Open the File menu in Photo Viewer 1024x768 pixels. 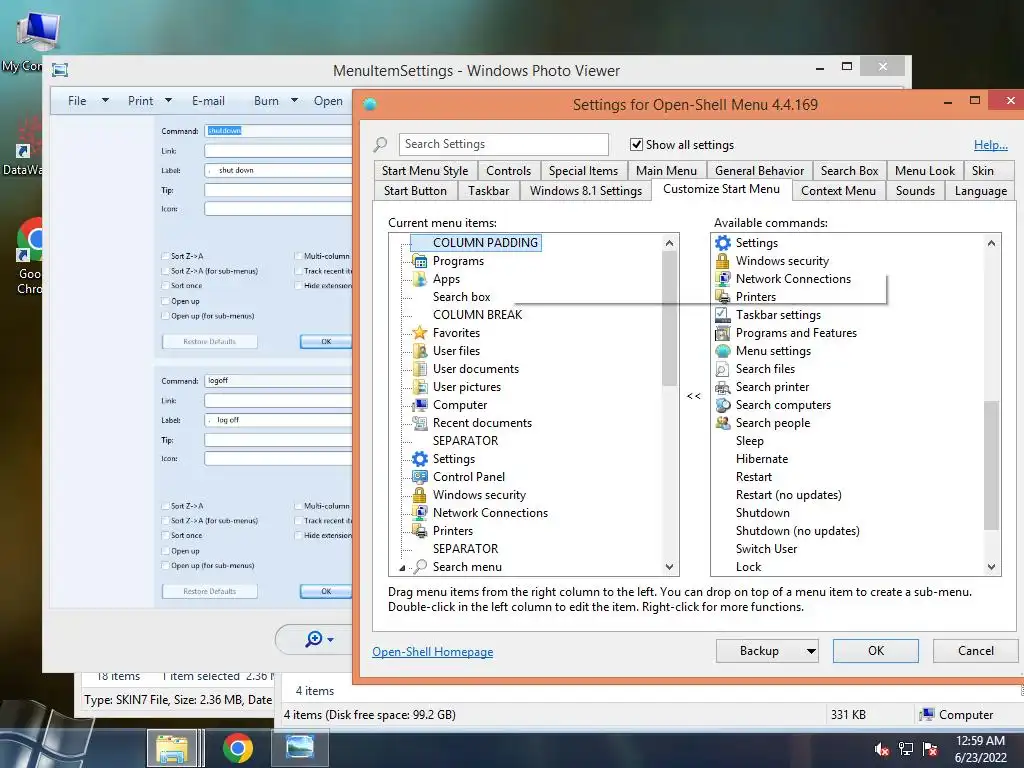coord(88,101)
